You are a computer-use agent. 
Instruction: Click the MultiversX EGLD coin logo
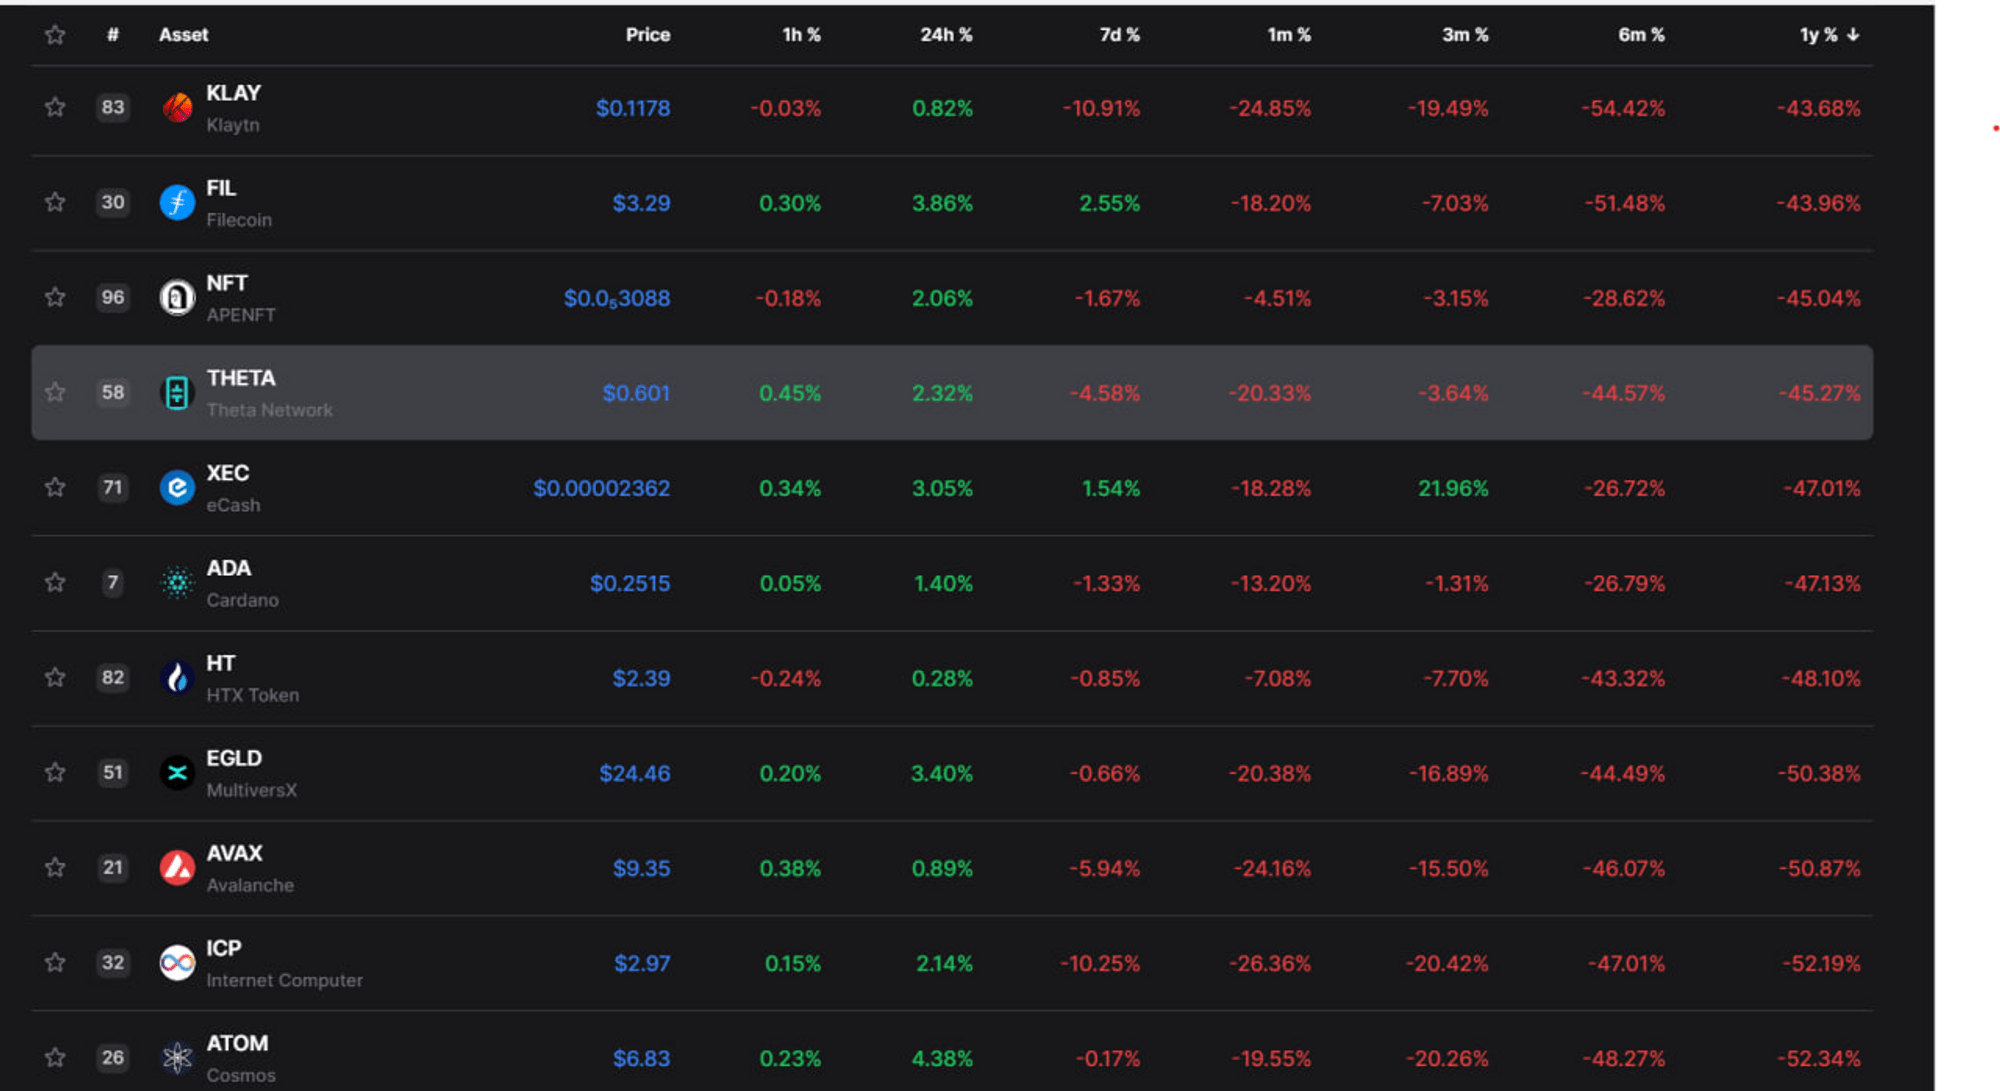coord(177,772)
